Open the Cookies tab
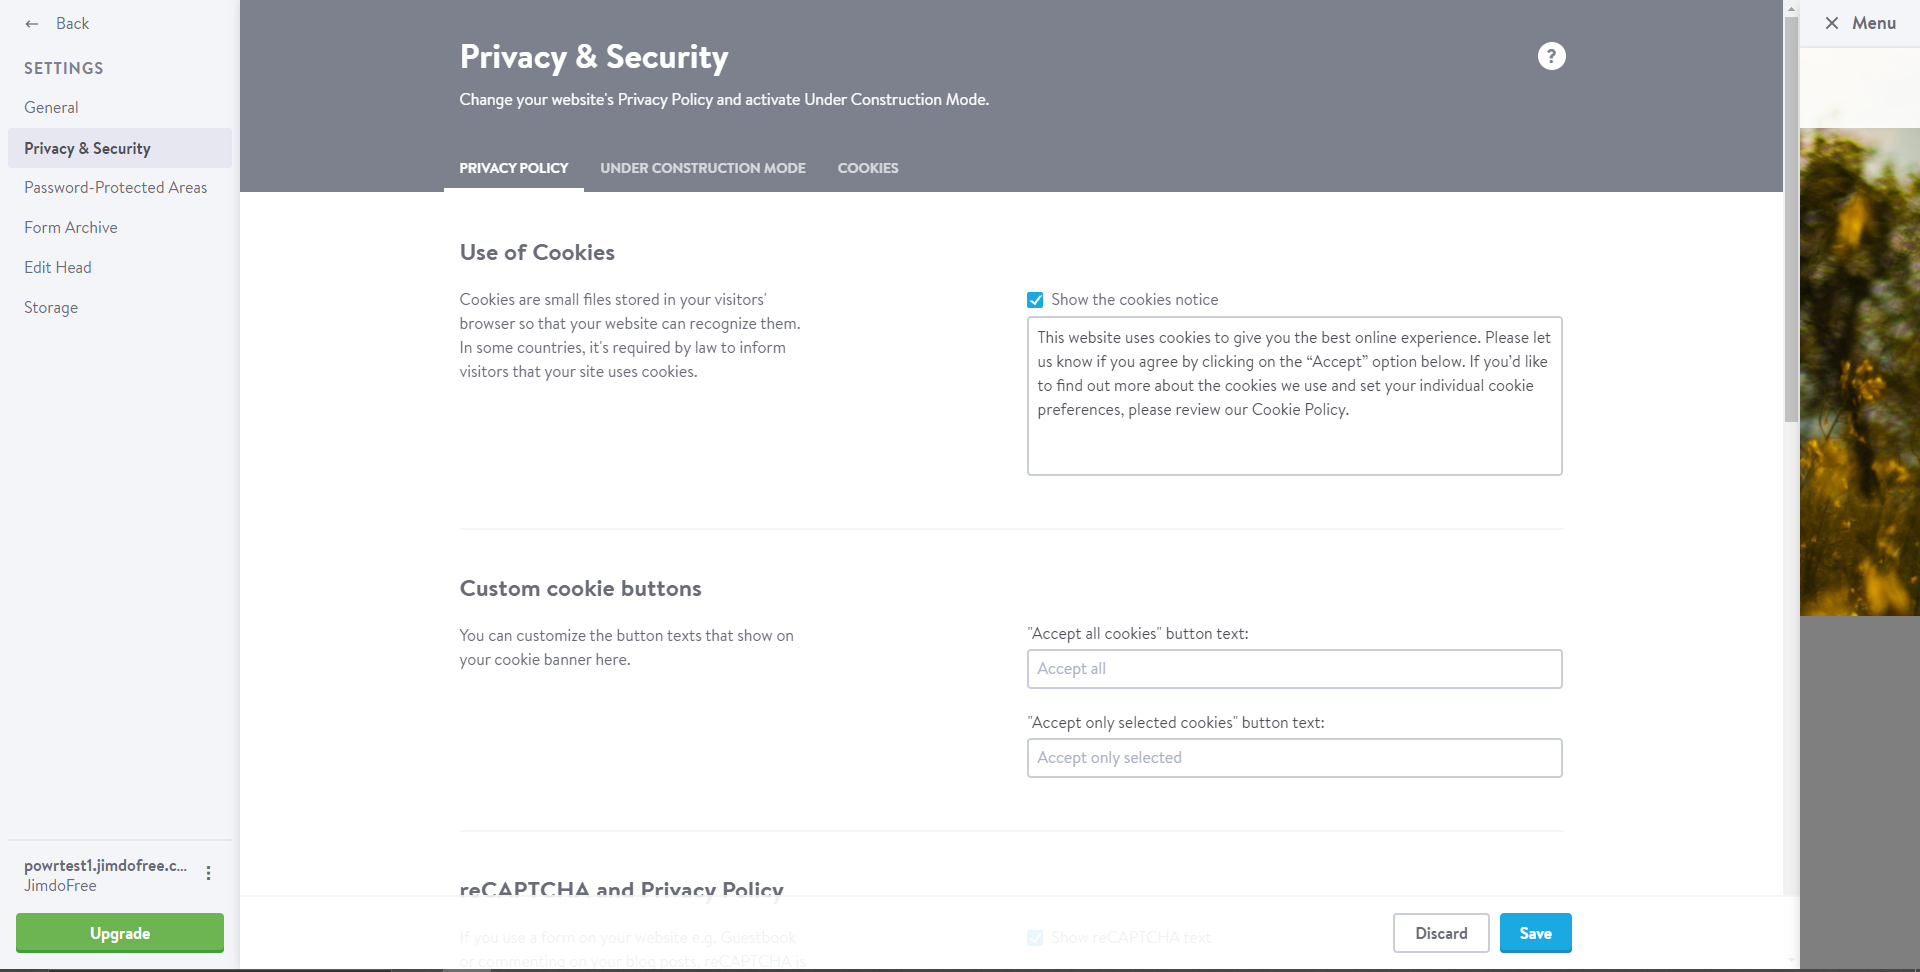Viewport: 1920px width, 972px height. tap(868, 168)
